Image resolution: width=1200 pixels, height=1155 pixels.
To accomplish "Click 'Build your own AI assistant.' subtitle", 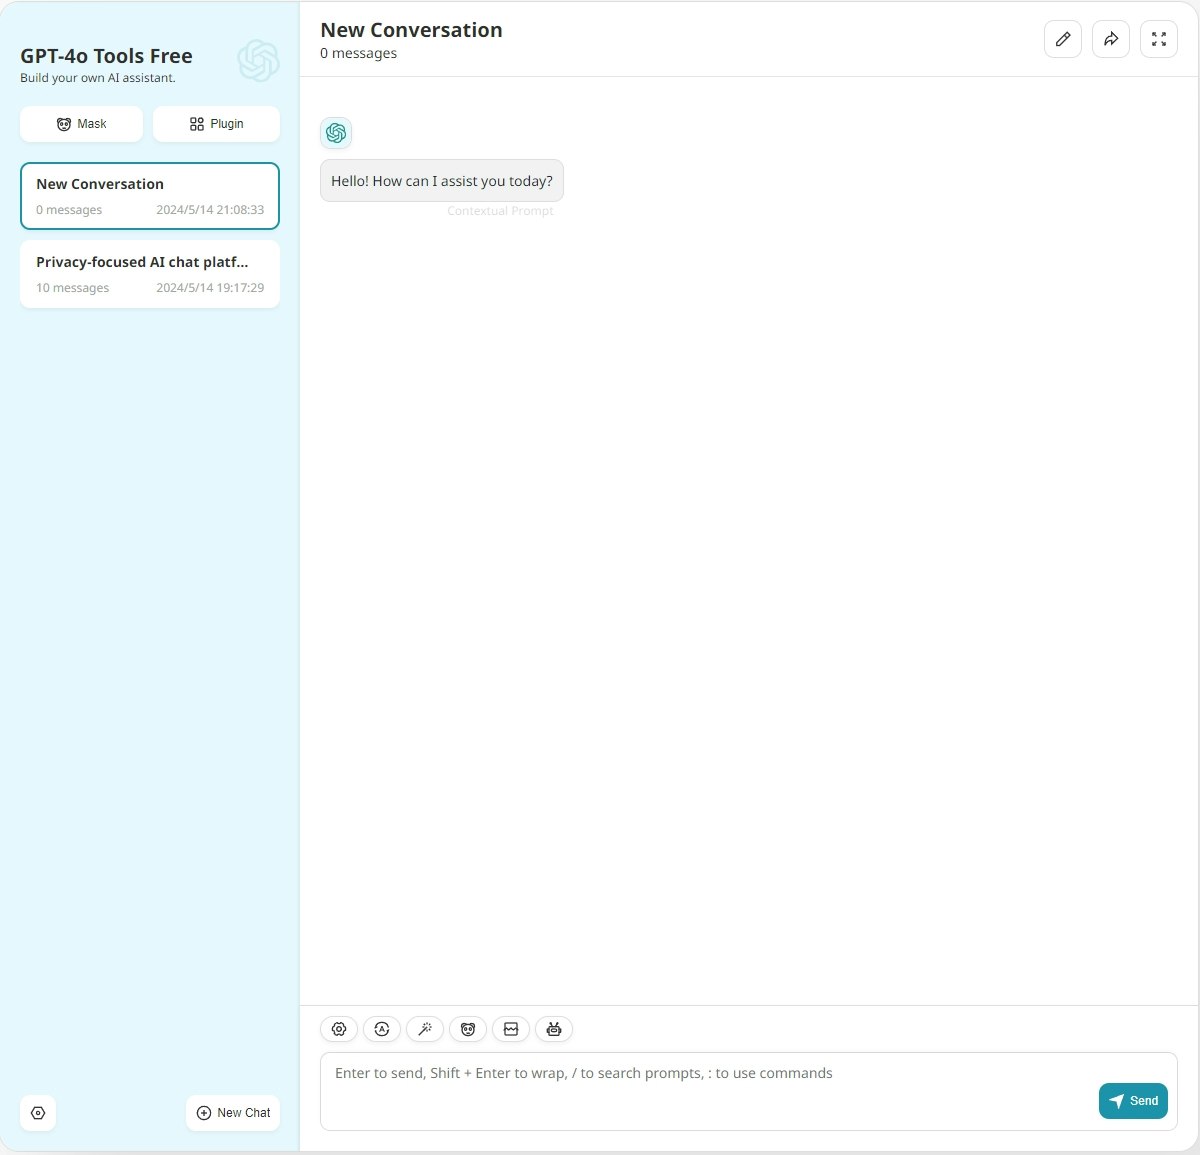I will tap(98, 78).
